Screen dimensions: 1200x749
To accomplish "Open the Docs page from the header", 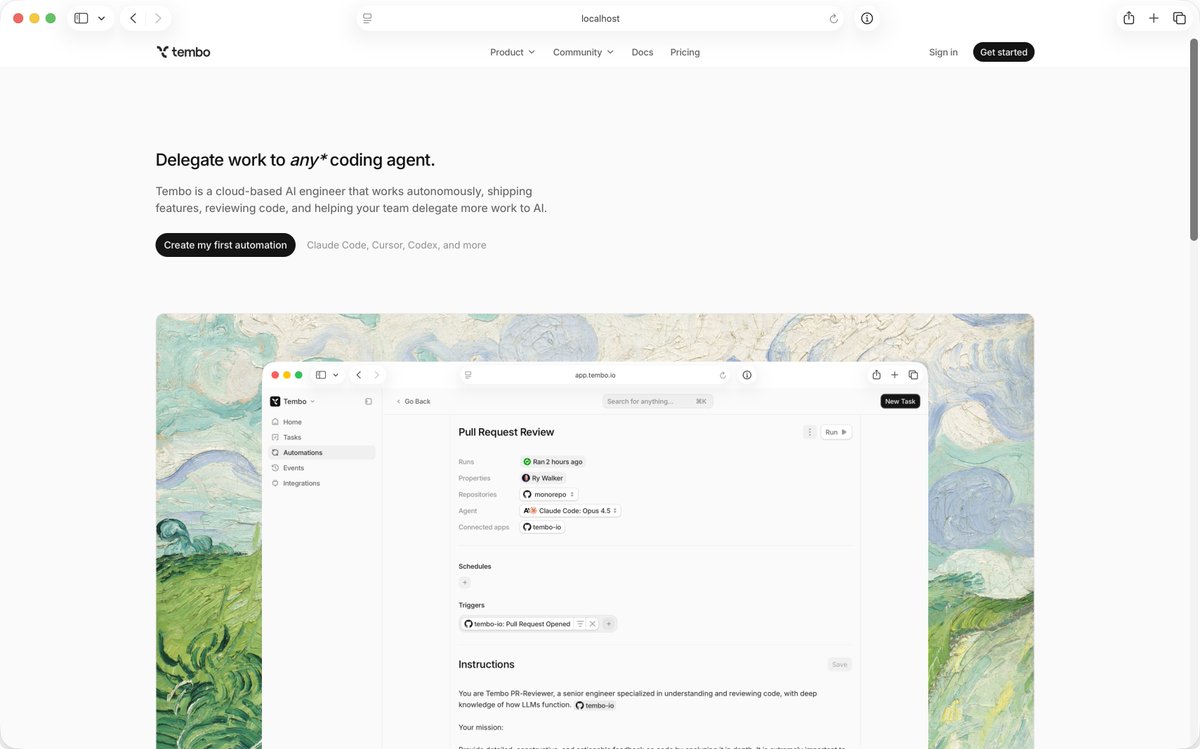I will (x=642, y=52).
